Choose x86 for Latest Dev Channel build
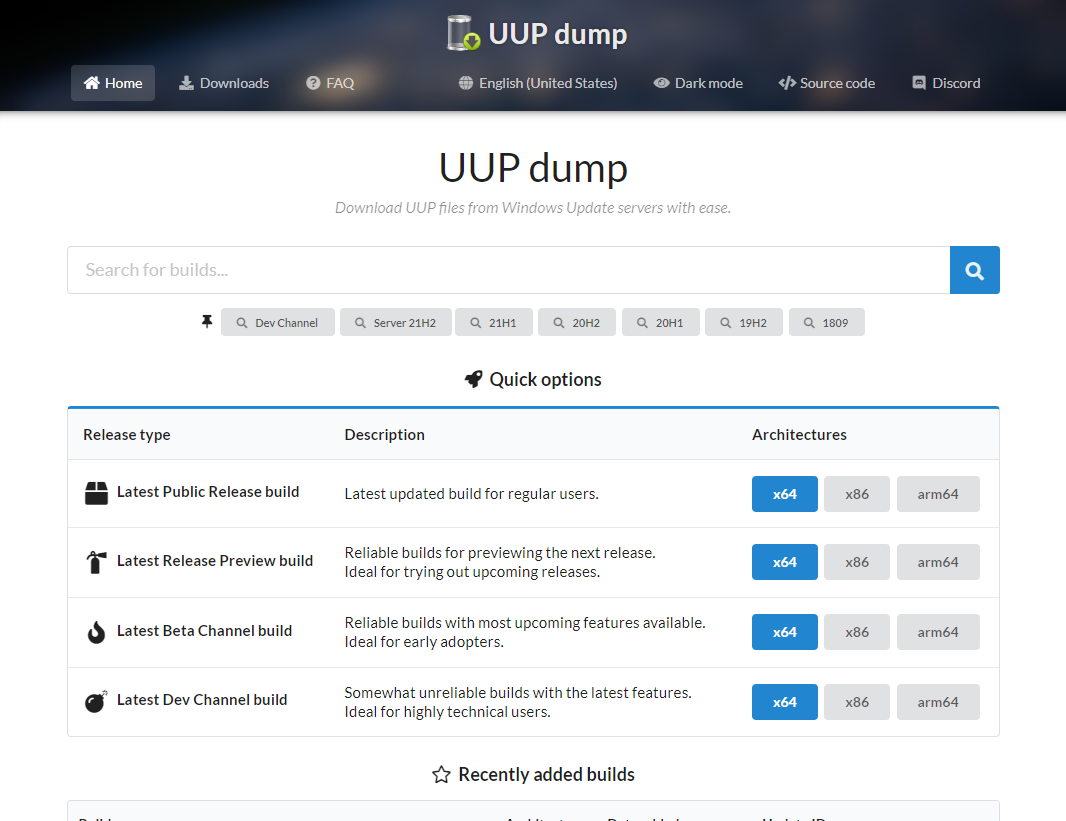The height and width of the screenshot is (821, 1066). coord(857,702)
